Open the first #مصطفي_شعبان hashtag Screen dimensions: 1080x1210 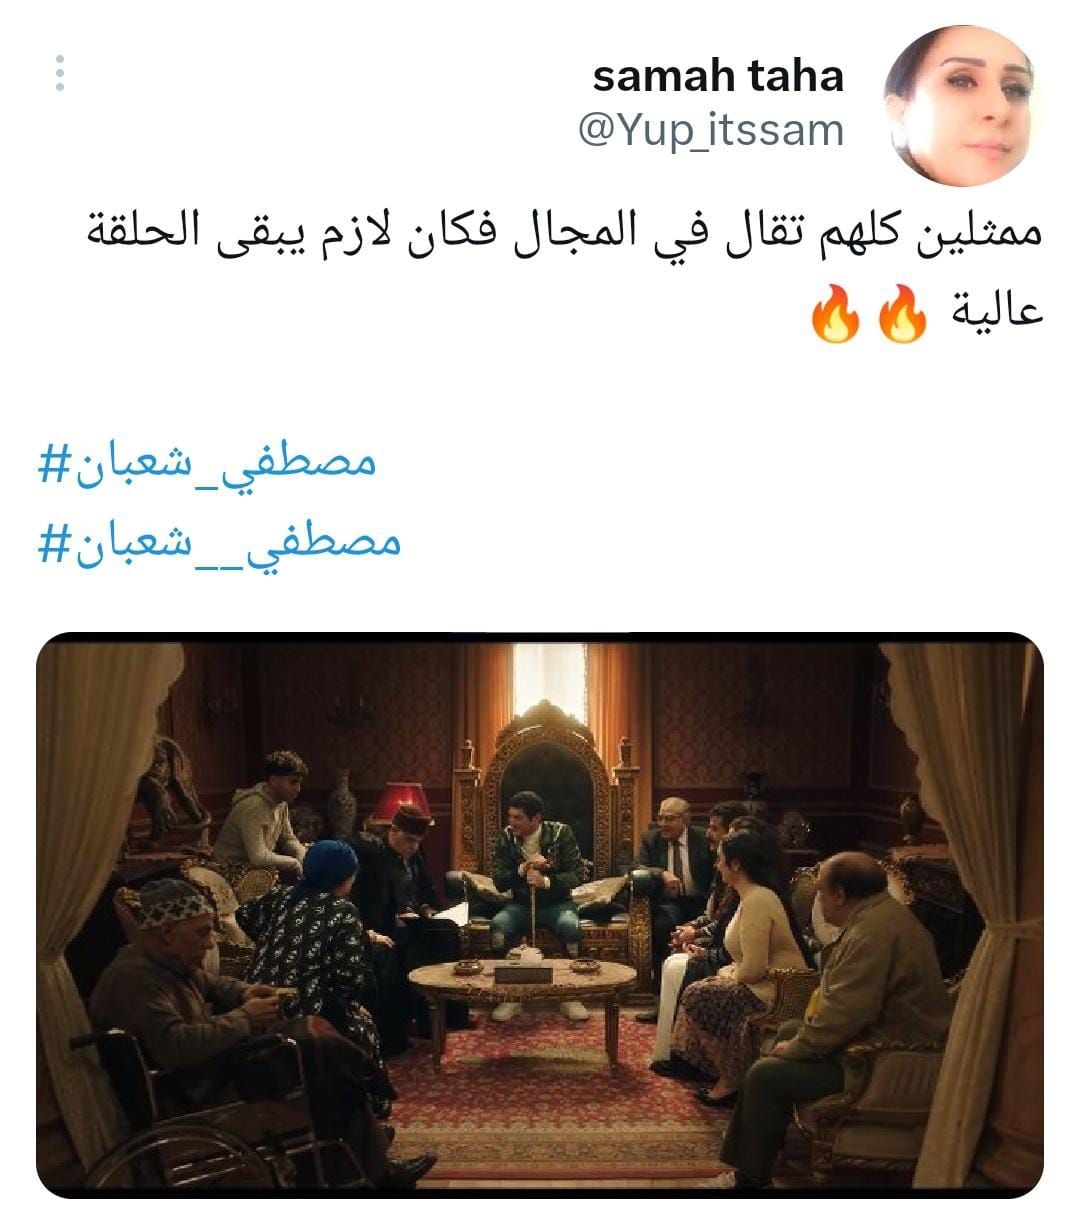click(x=208, y=463)
